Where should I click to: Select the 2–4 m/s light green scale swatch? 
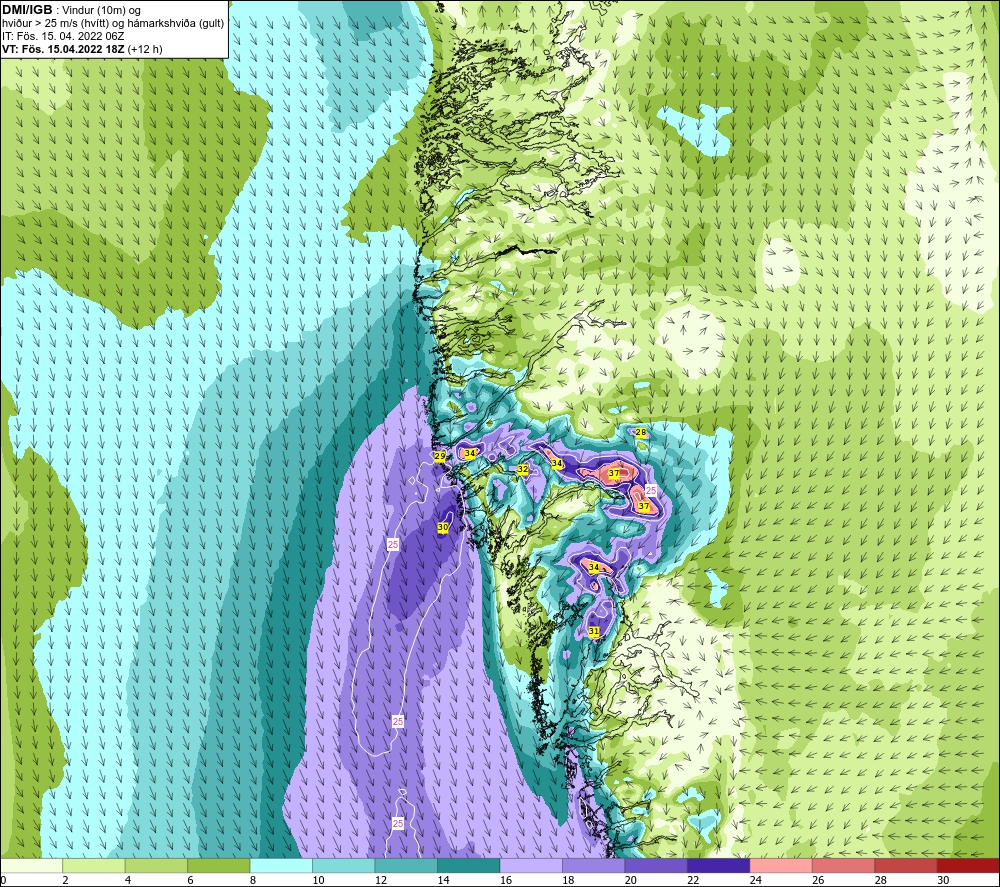pos(94,865)
